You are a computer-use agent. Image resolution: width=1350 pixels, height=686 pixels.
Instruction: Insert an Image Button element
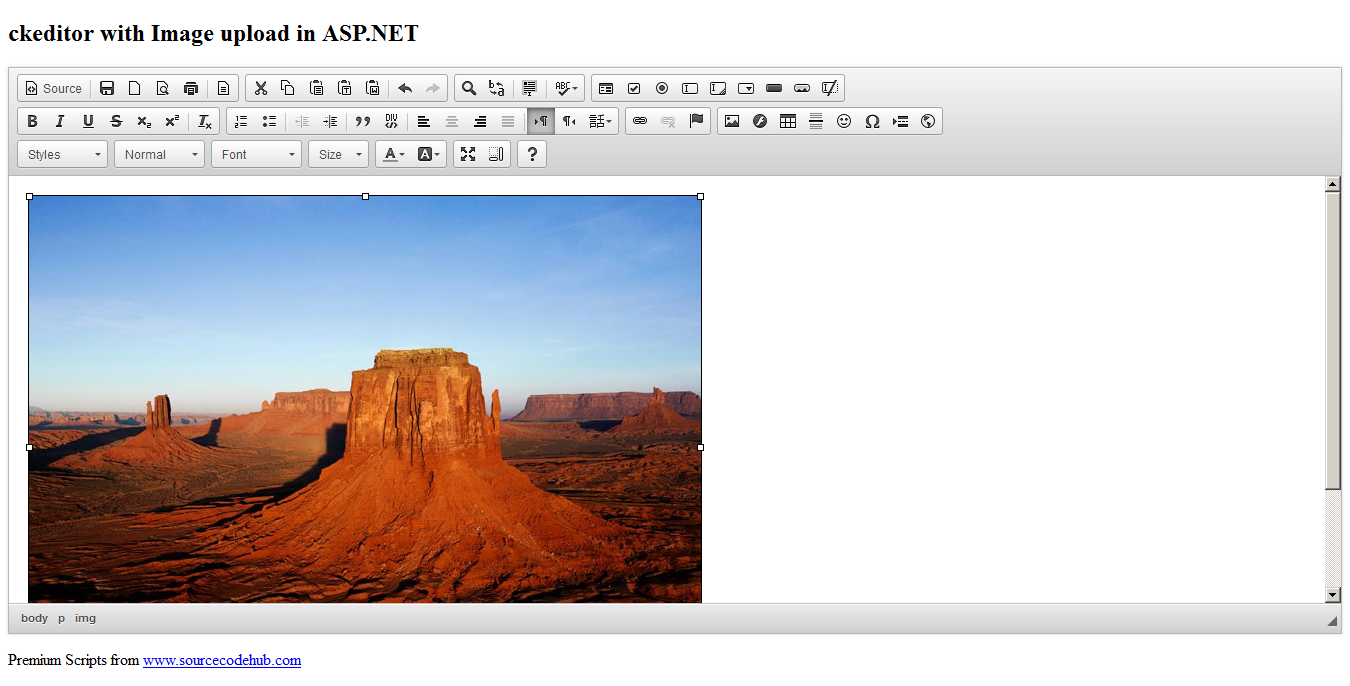click(802, 88)
